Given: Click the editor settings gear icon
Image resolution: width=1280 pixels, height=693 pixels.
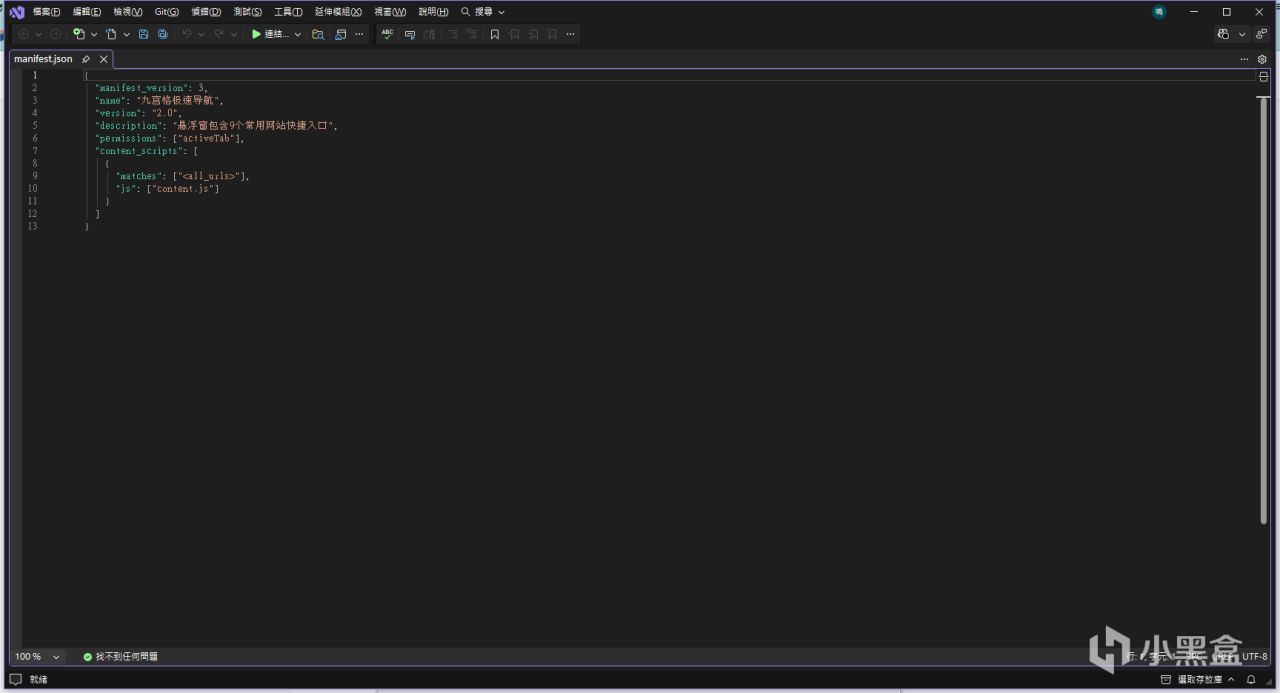Looking at the screenshot, I should point(1262,59).
